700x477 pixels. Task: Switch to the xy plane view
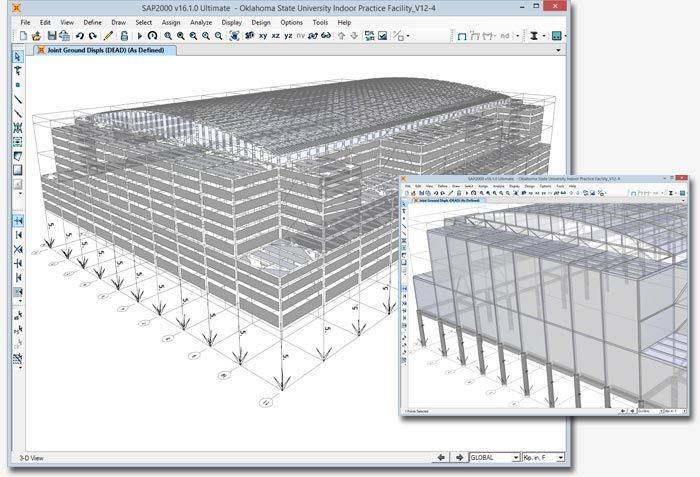coord(263,36)
